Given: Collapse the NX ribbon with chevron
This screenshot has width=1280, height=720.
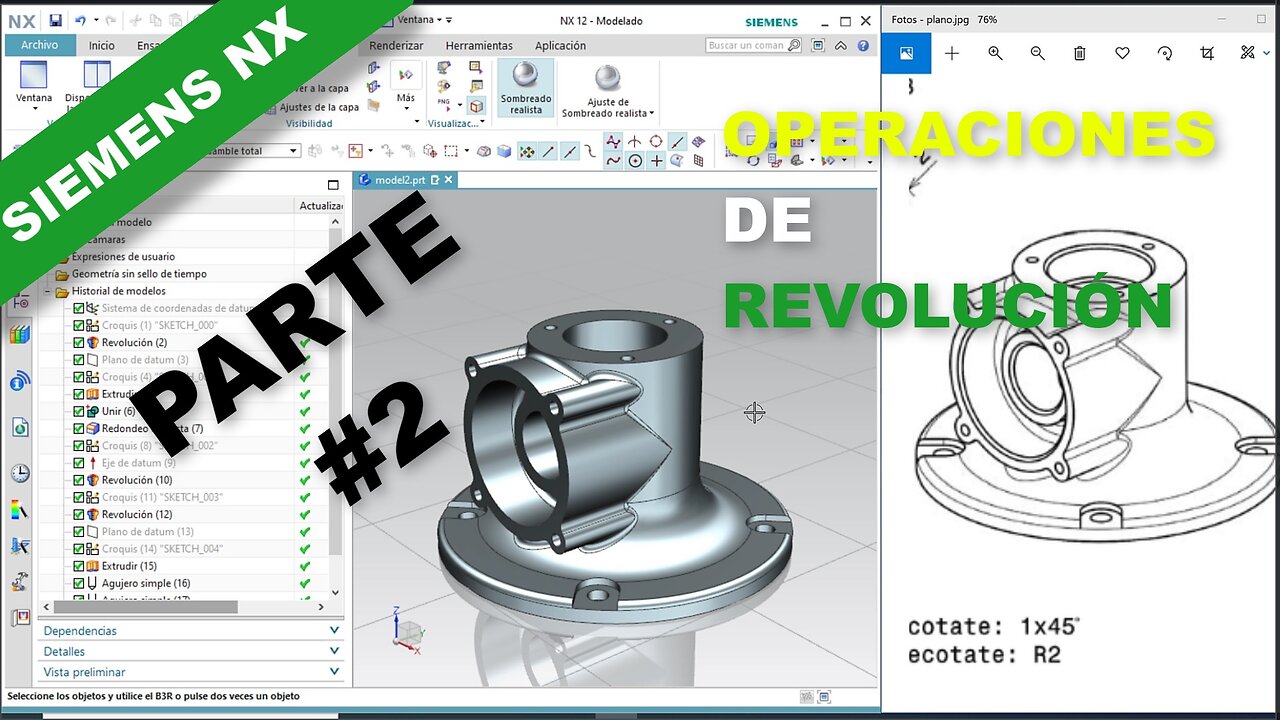Looking at the screenshot, I should (x=841, y=45).
